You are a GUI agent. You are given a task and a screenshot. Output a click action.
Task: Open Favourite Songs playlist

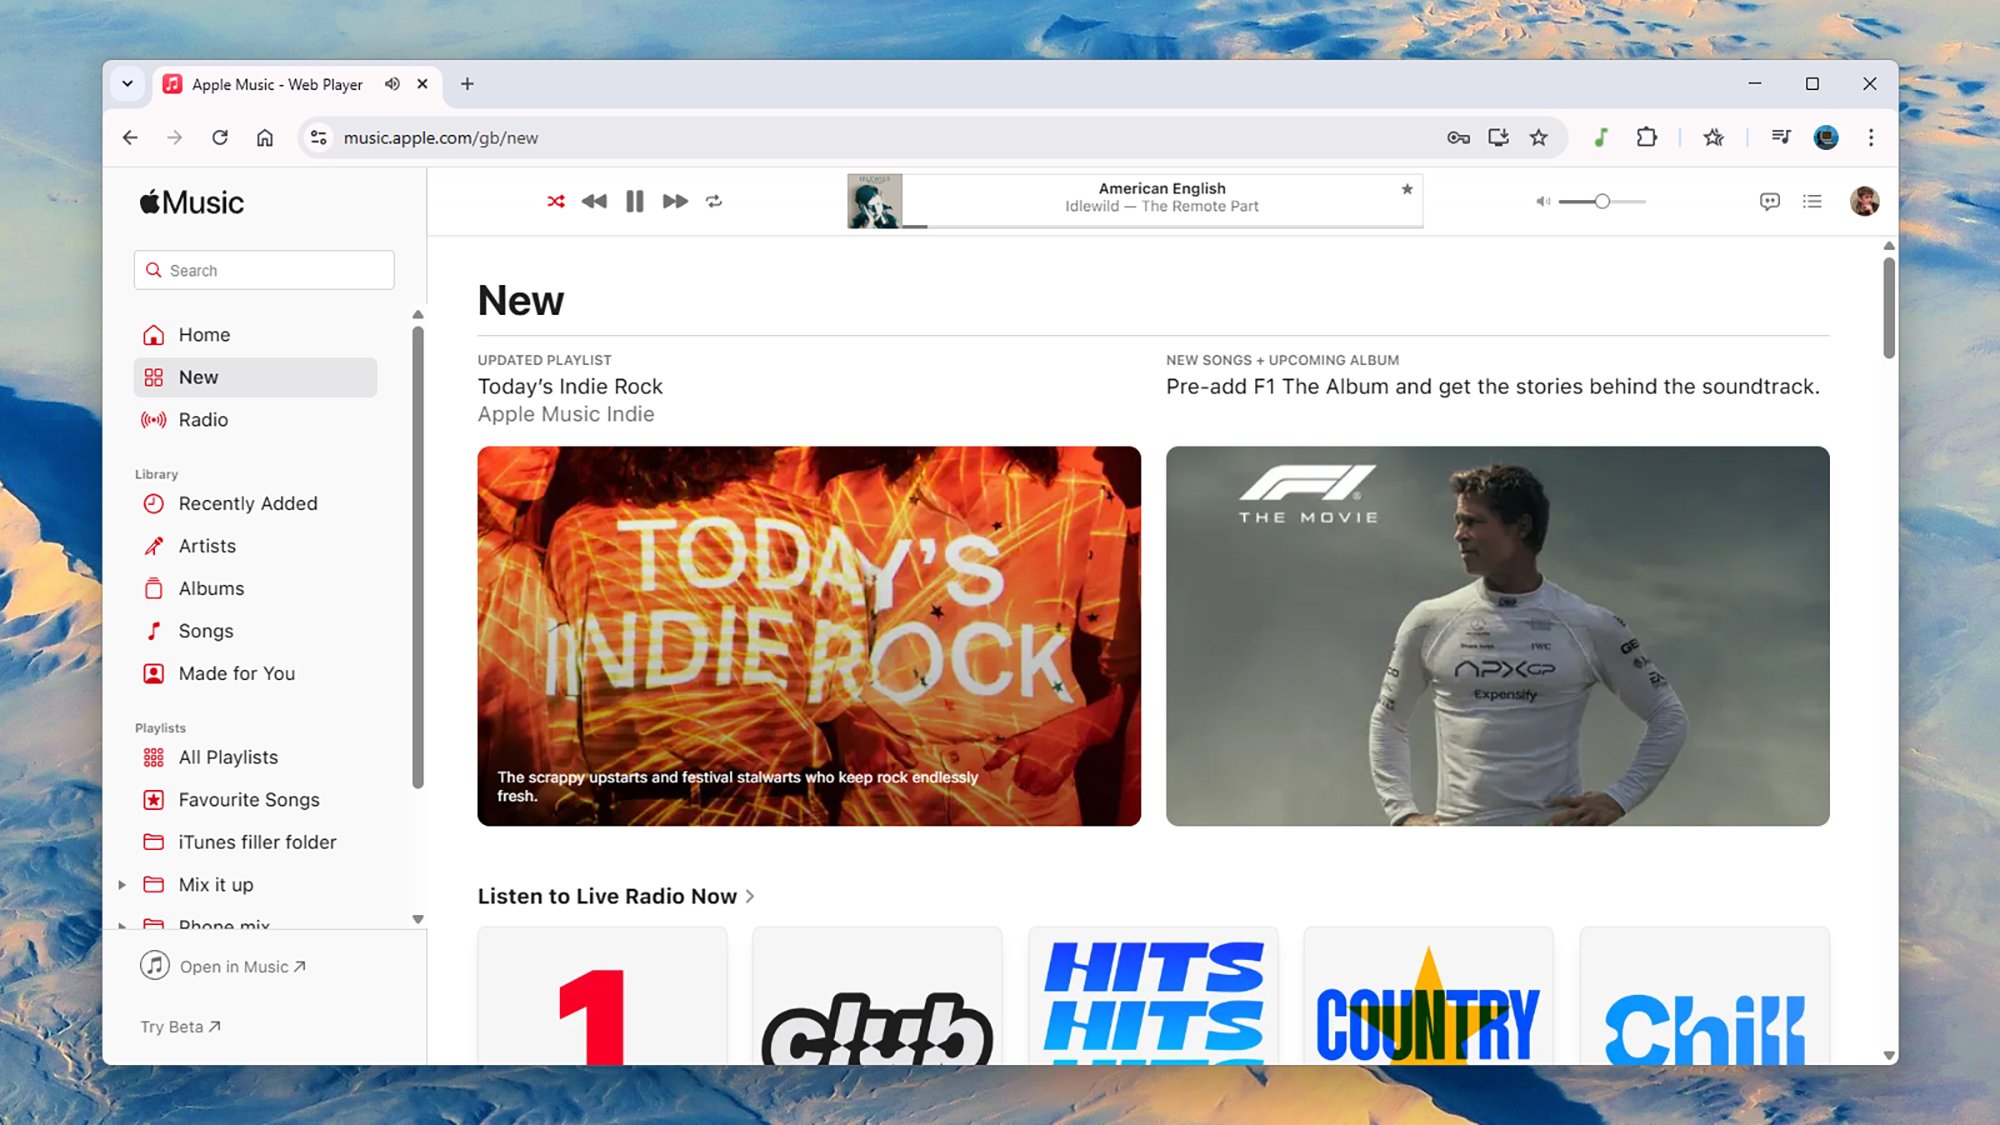248,799
